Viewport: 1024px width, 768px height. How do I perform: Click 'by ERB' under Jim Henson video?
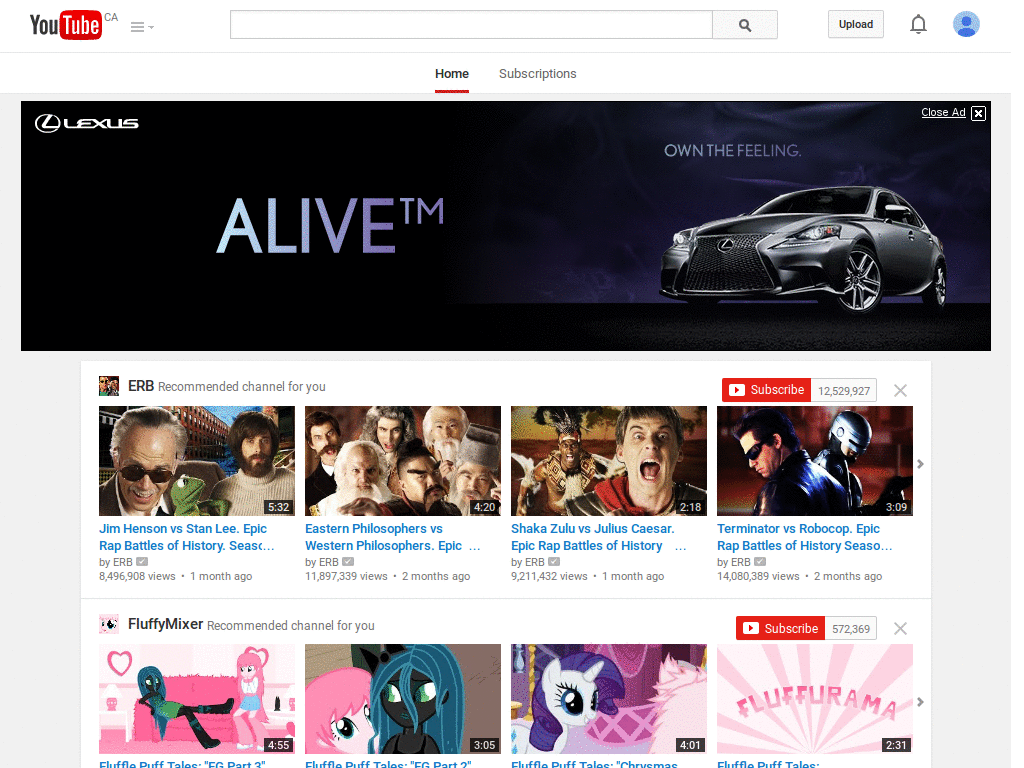pyautogui.click(x=116, y=562)
